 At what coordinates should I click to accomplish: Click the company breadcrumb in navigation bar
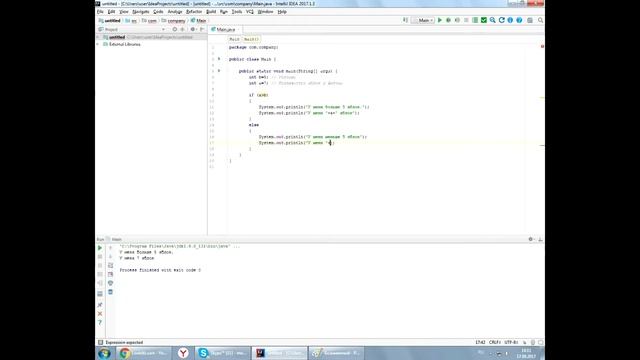[x=173, y=20]
